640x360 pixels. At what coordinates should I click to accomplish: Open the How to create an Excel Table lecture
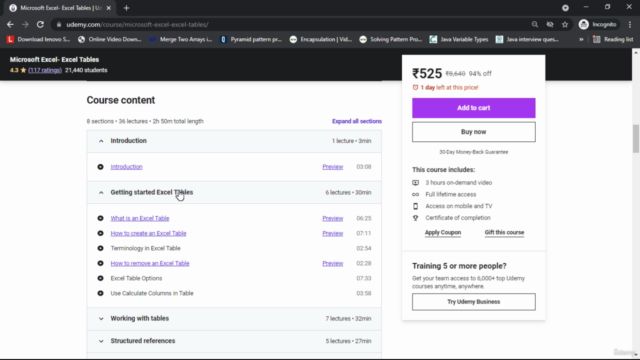click(148, 233)
